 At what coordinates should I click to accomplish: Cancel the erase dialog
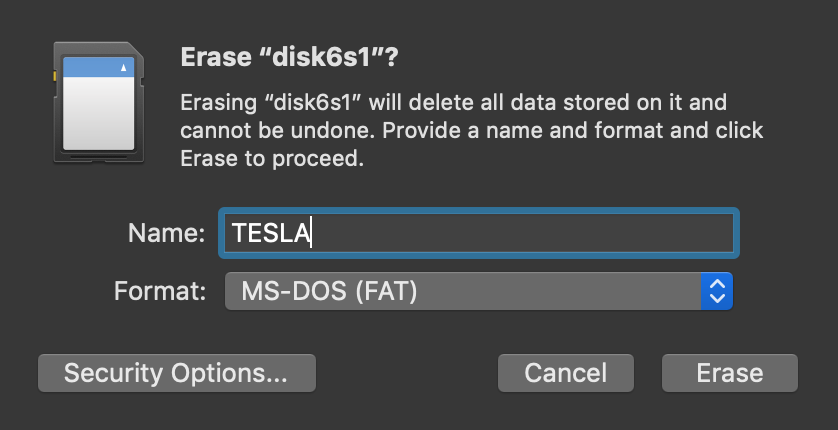565,373
